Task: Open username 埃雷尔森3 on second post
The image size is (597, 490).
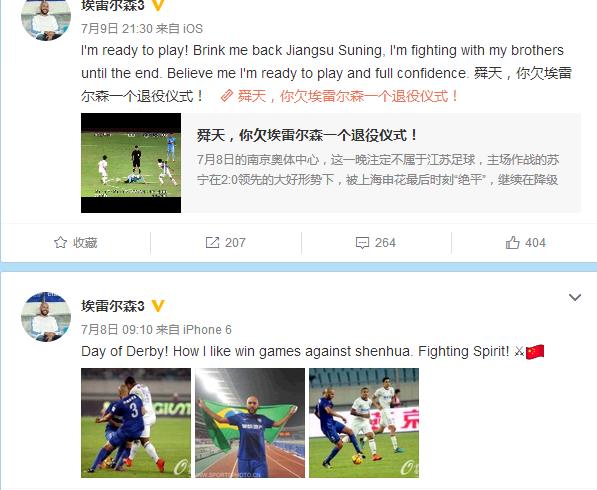Action: coord(113,306)
